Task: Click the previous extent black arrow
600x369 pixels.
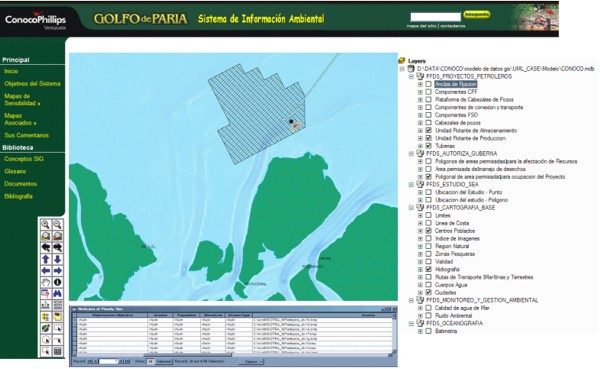Action: pyautogui.click(x=46, y=248)
